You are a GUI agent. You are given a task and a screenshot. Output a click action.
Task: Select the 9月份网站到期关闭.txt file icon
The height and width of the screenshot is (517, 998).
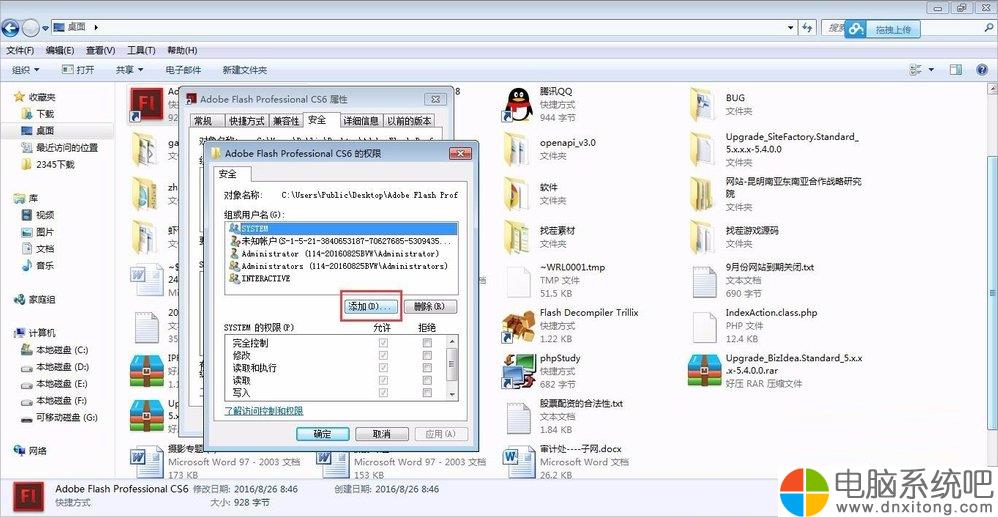point(705,281)
